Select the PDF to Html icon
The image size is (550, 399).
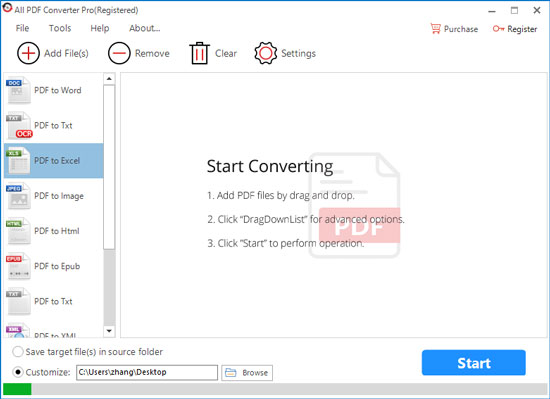19,231
